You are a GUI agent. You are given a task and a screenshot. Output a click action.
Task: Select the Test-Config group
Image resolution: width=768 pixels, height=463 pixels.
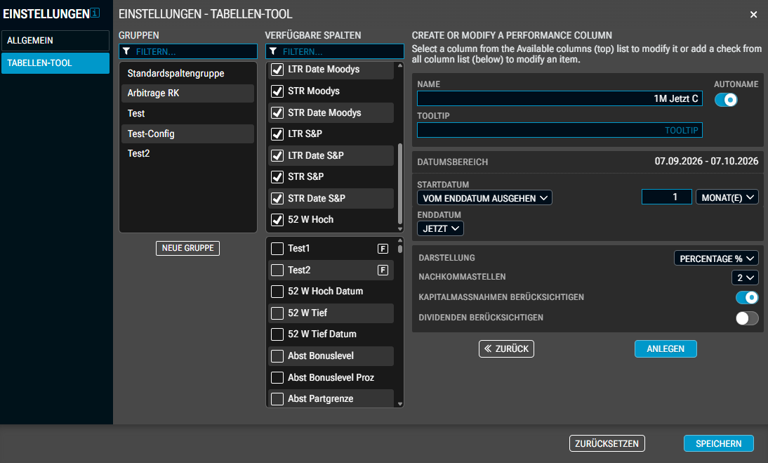(188, 134)
